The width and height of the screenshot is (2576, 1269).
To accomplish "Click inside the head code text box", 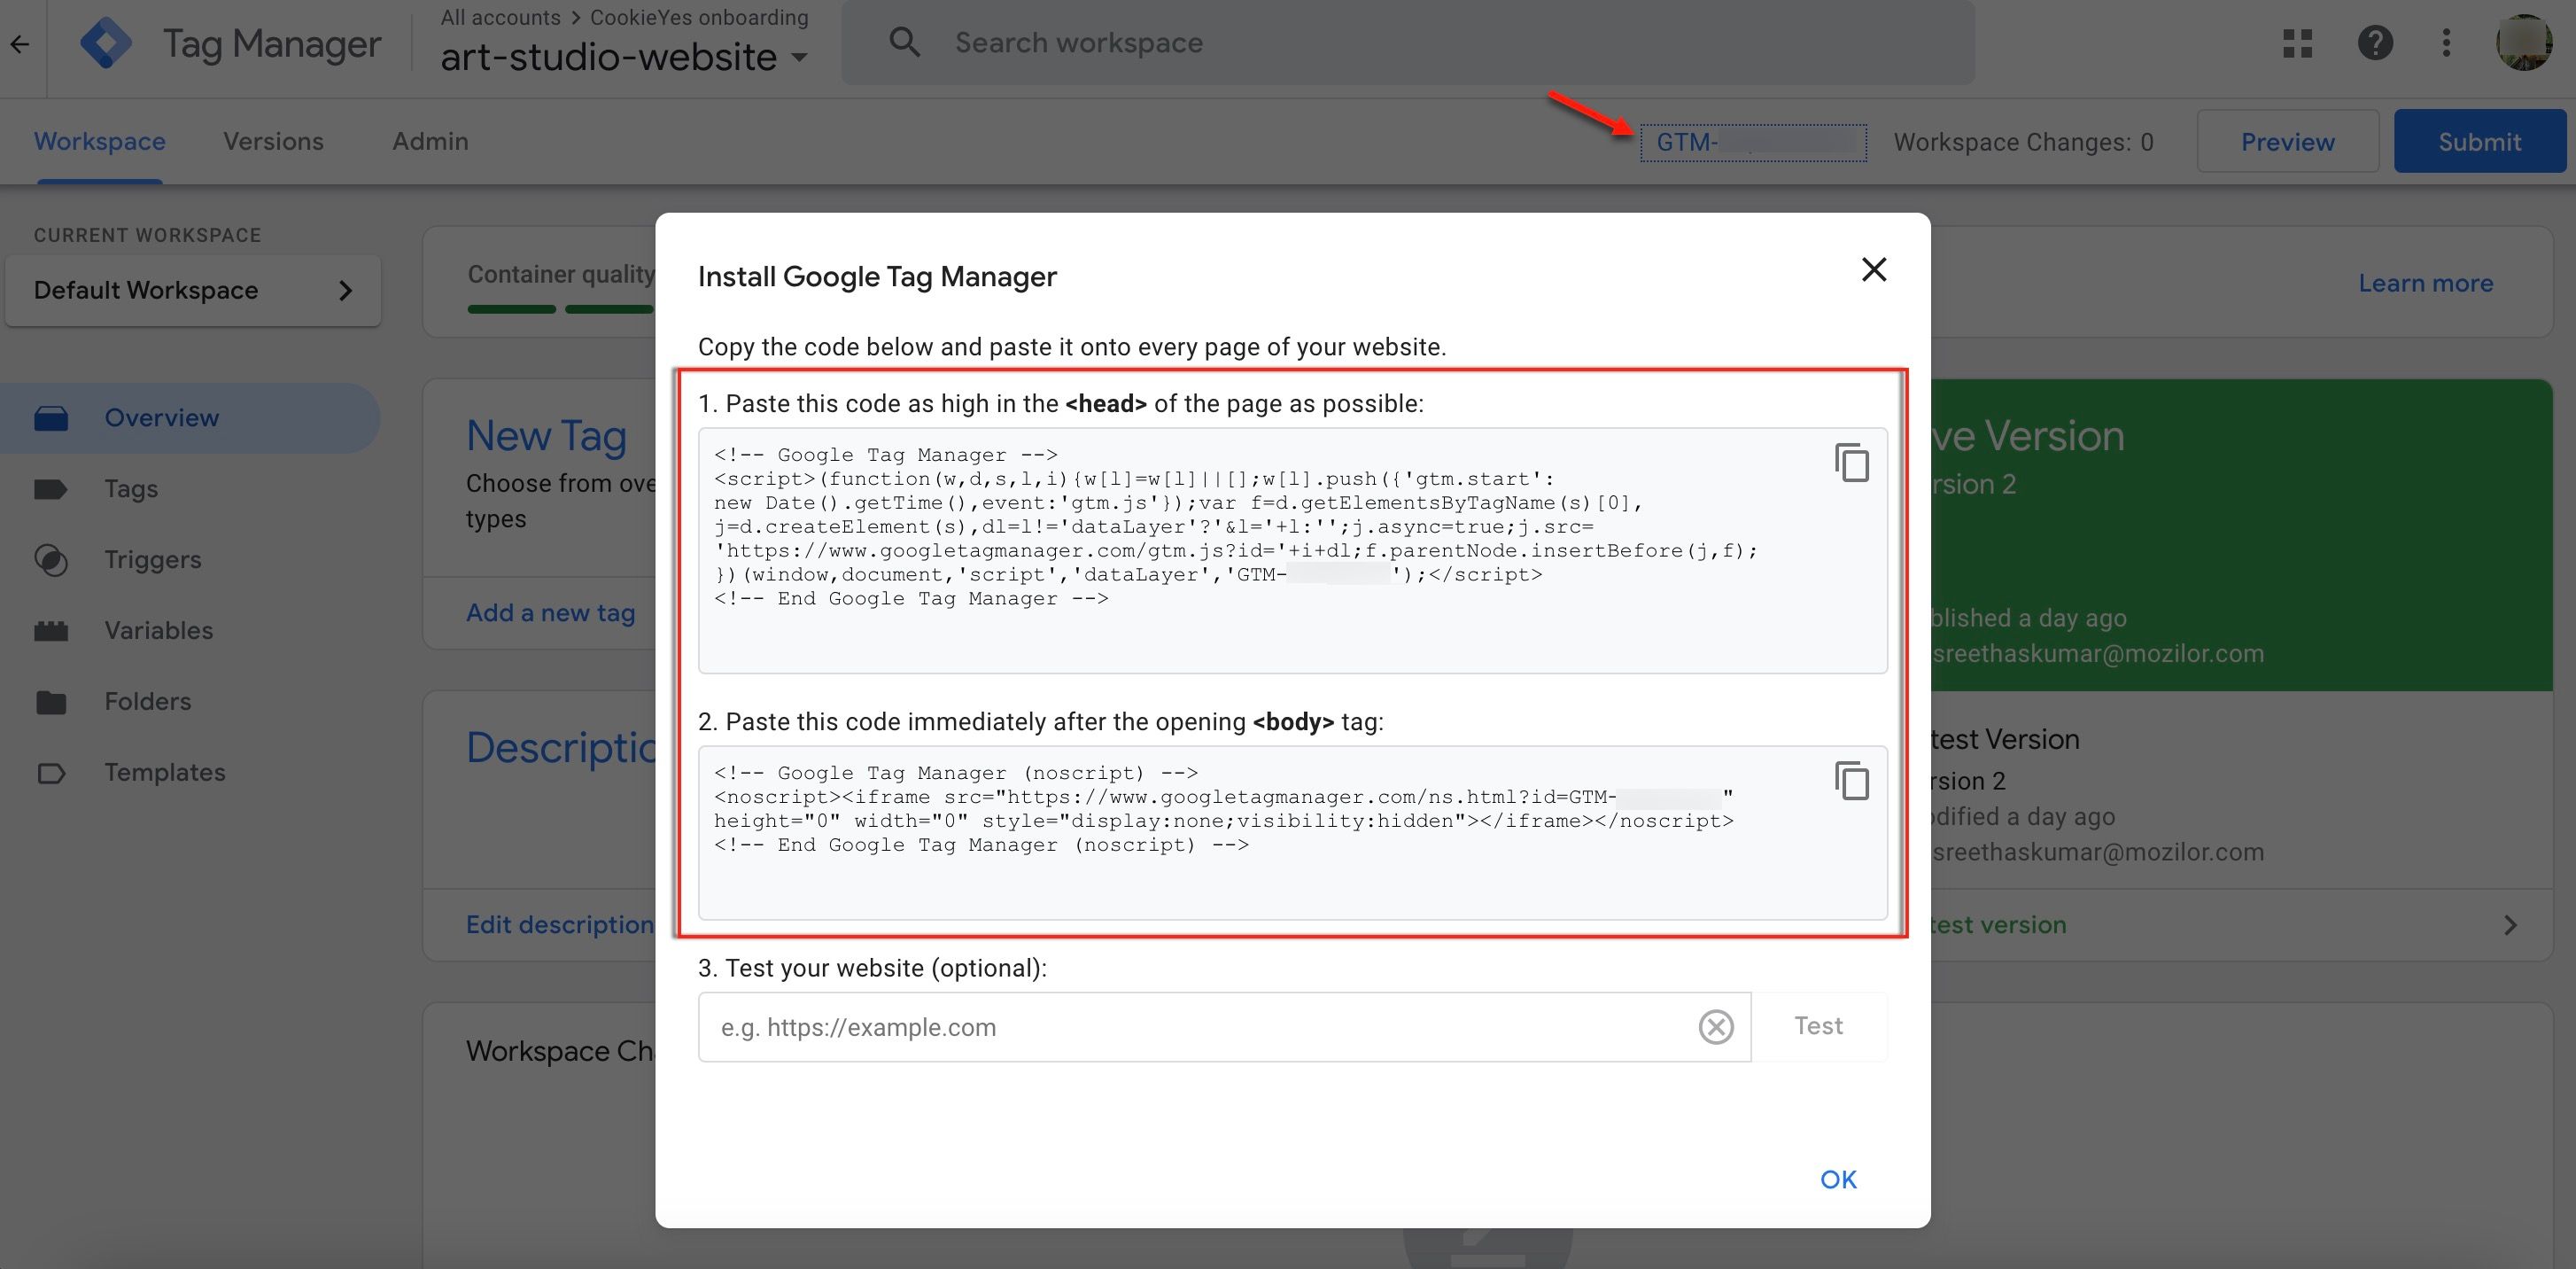I will (1292, 550).
